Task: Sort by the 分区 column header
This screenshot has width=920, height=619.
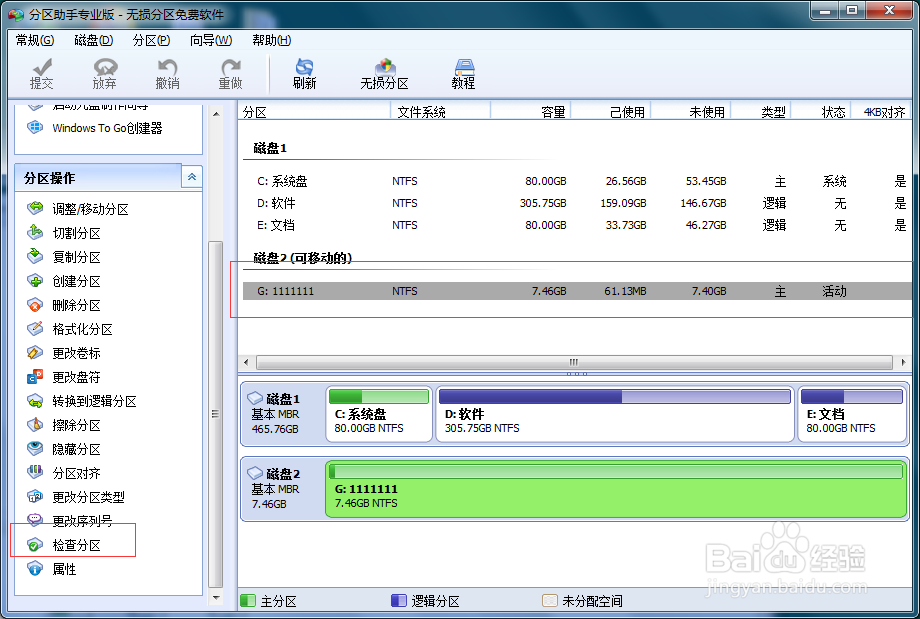Action: pos(314,111)
